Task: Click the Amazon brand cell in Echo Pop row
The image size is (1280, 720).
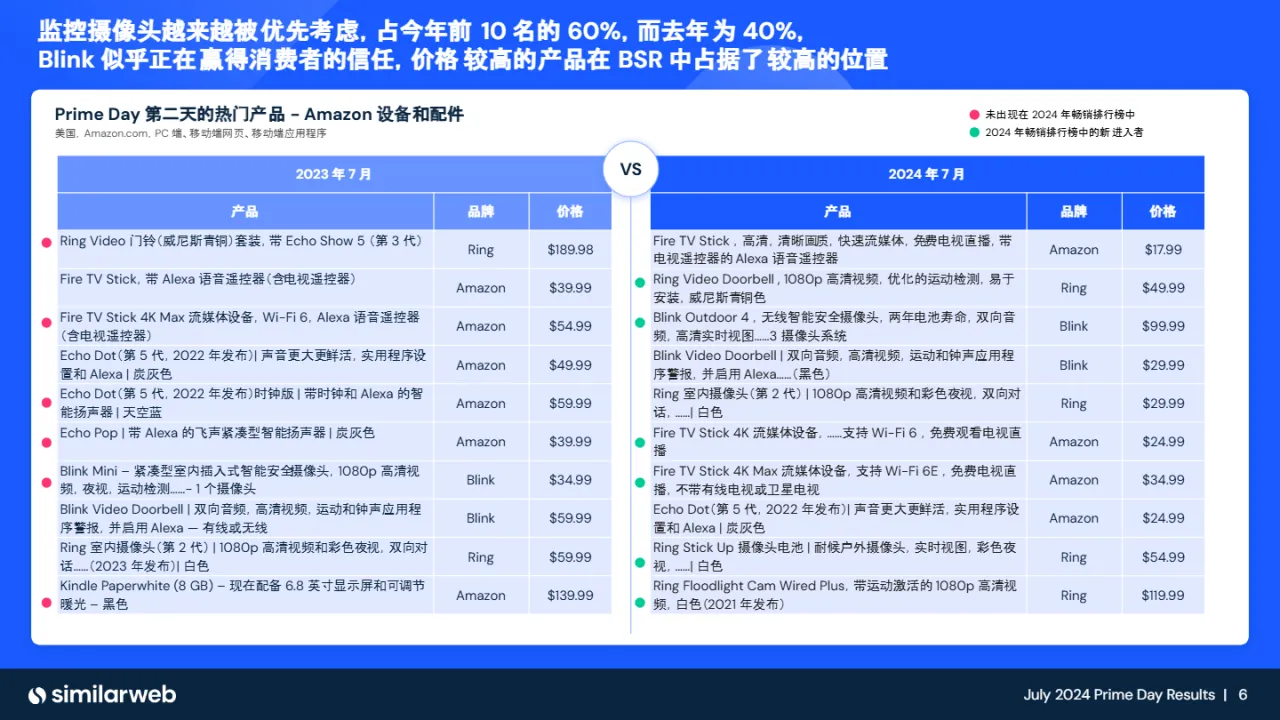Action: tap(481, 442)
